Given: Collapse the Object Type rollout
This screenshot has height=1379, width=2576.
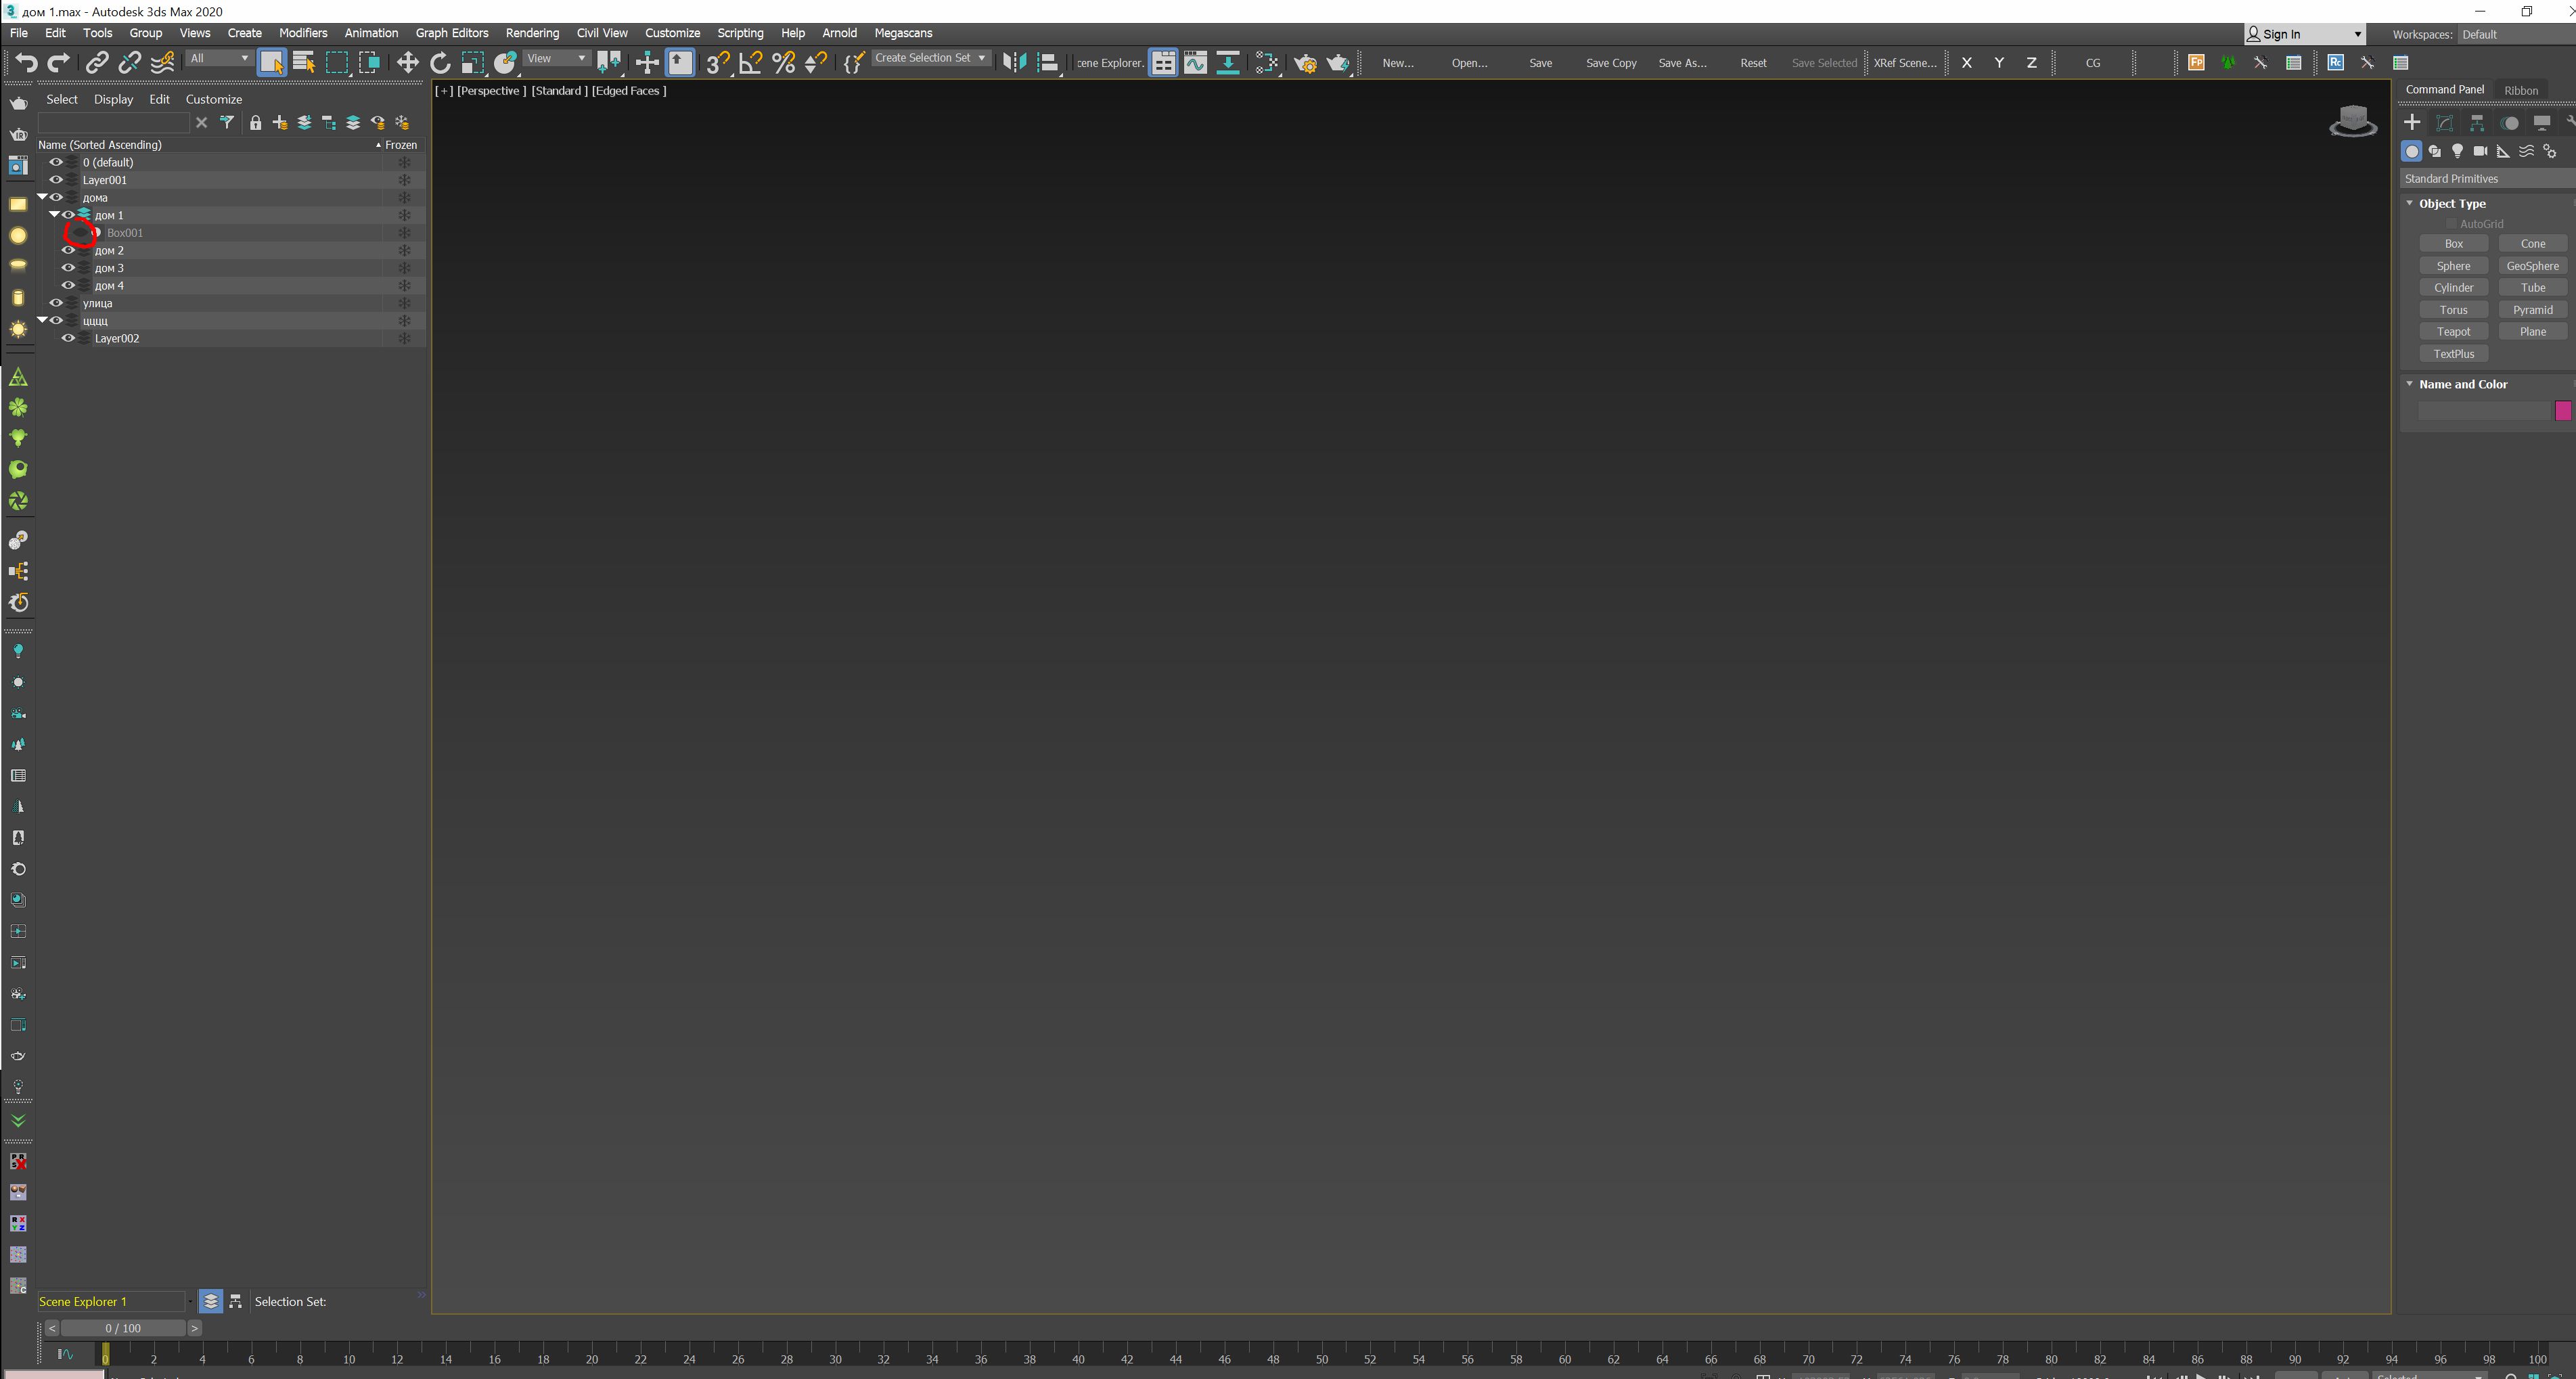Looking at the screenshot, I should (2409, 203).
